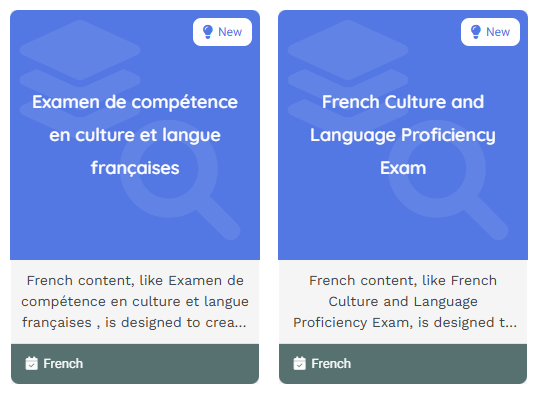Click the Examen card description text
The height and width of the screenshot is (402, 542).
click(x=135, y=301)
